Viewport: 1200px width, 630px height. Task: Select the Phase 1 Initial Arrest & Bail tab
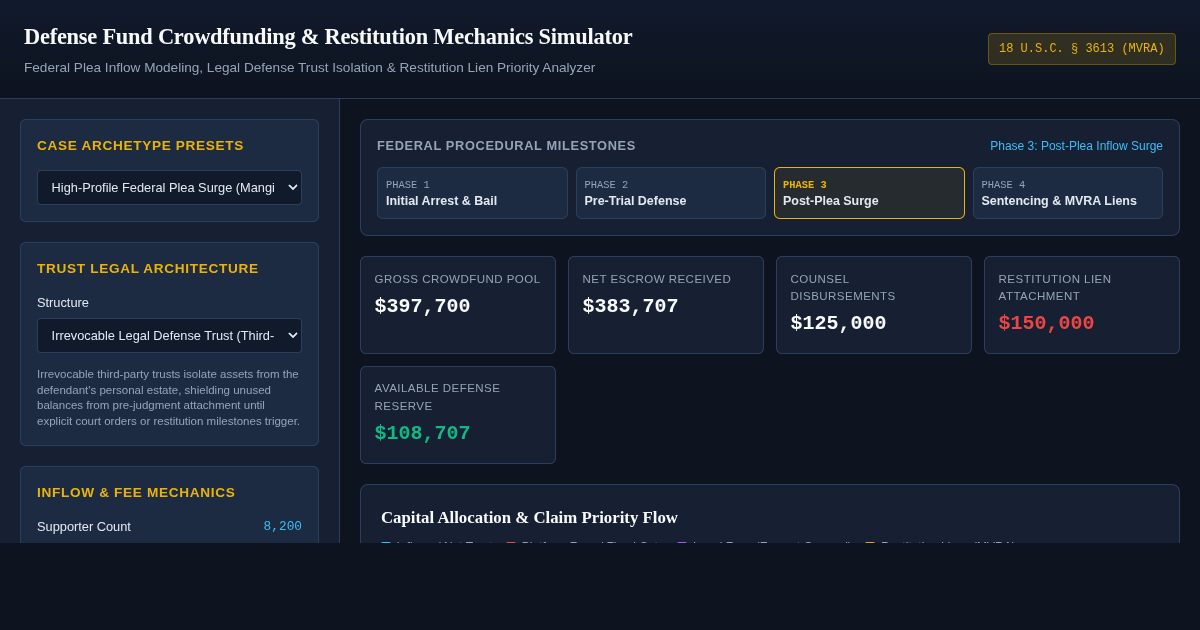472,193
